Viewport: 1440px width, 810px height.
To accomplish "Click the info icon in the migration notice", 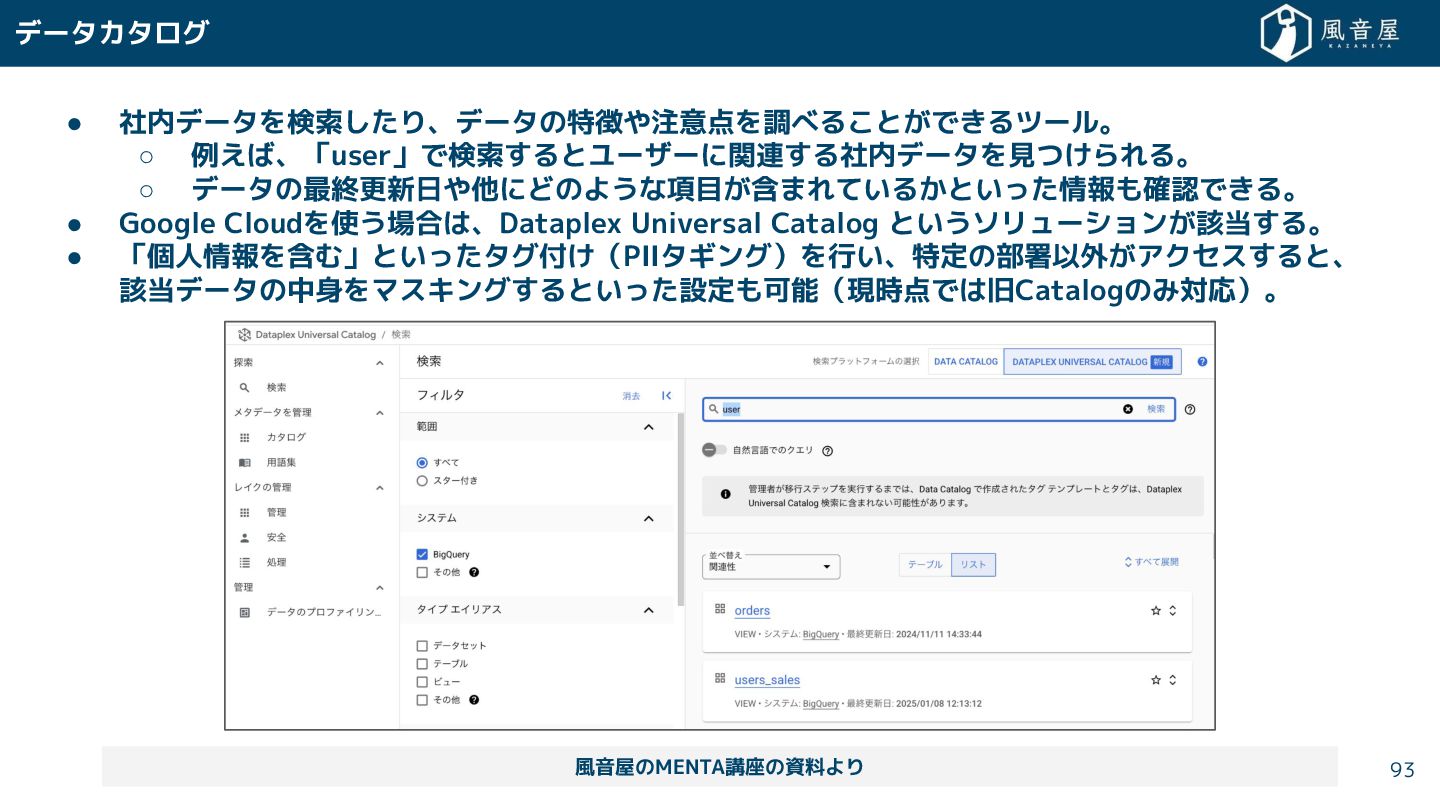I will coord(725,494).
